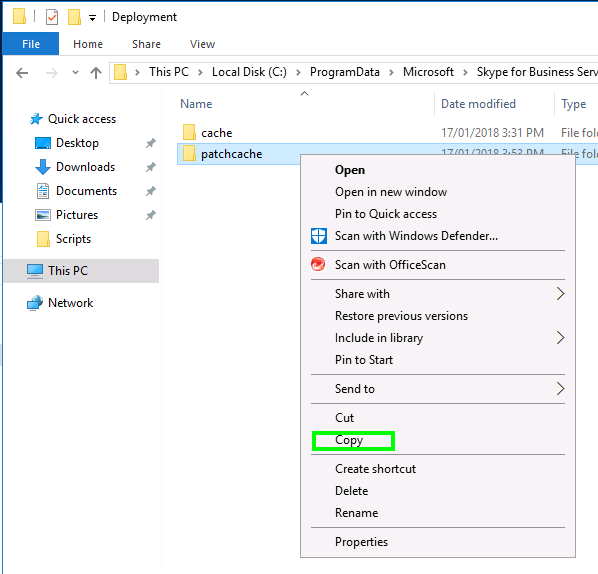Image resolution: width=598 pixels, height=574 pixels.
Task: Click the folder icon in the address bar
Action: click(121, 72)
